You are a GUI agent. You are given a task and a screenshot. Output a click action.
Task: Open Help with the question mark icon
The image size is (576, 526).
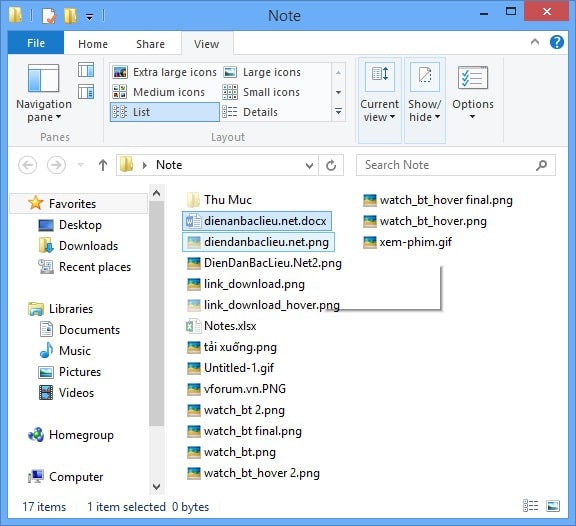(x=557, y=42)
